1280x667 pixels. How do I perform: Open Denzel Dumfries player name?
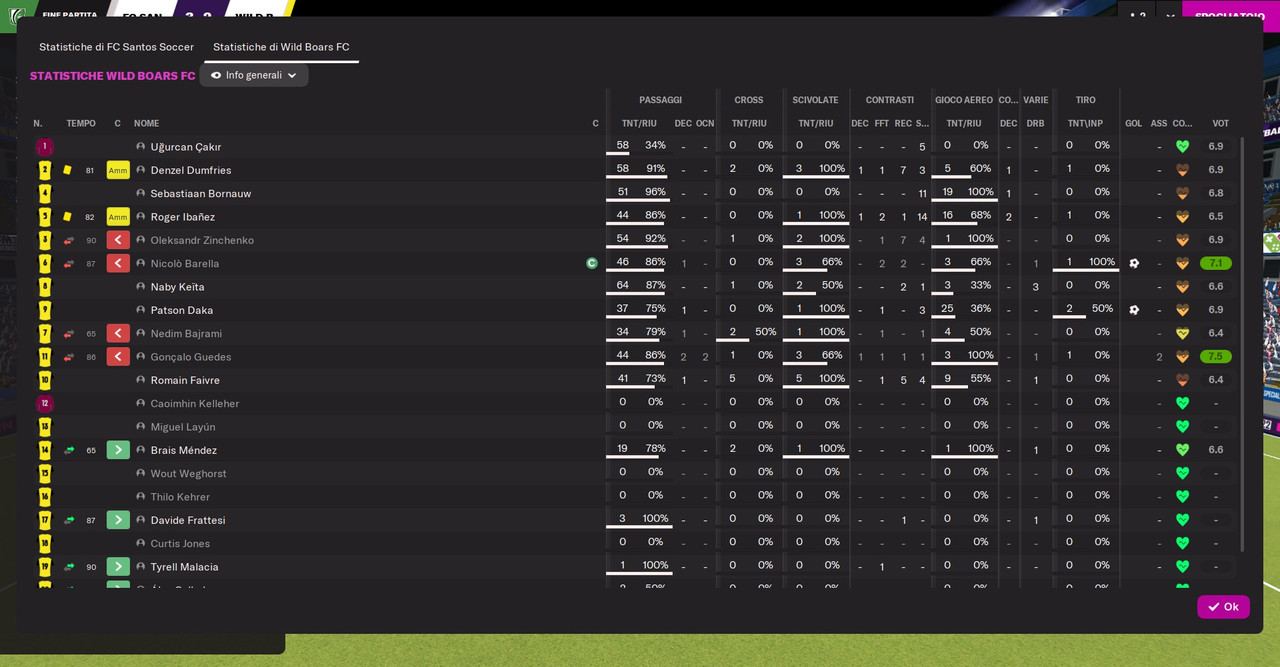[x=191, y=170]
